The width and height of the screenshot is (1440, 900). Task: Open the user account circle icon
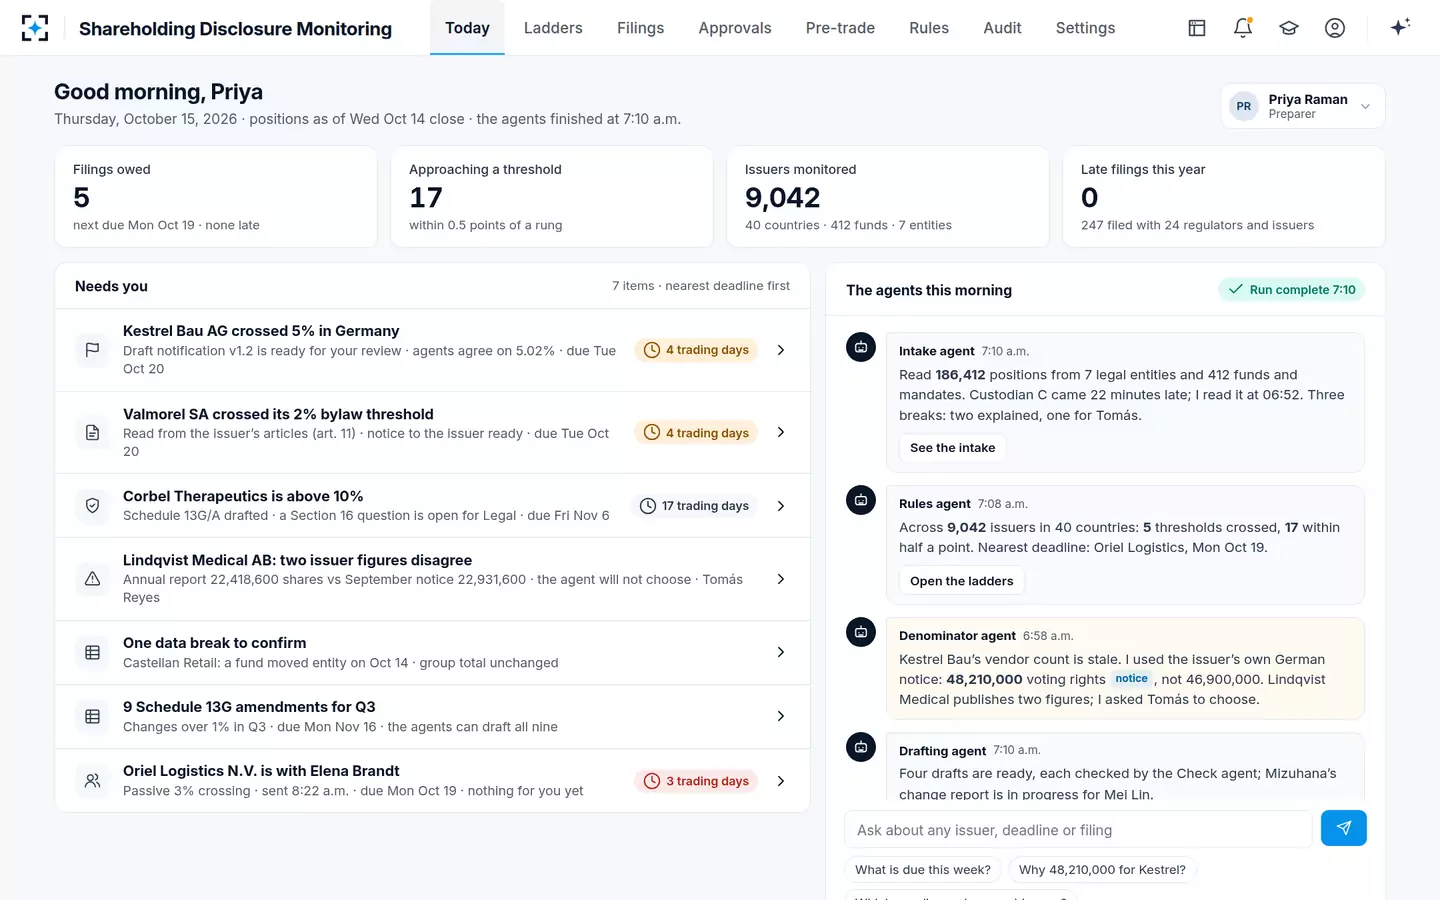(1335, 28)
